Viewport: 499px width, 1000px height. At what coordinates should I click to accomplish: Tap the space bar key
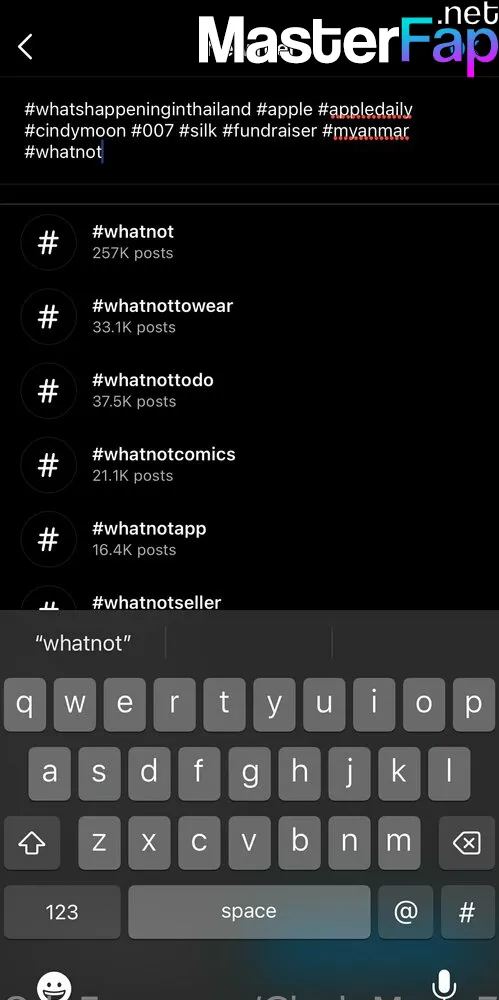tap(249, 912)
